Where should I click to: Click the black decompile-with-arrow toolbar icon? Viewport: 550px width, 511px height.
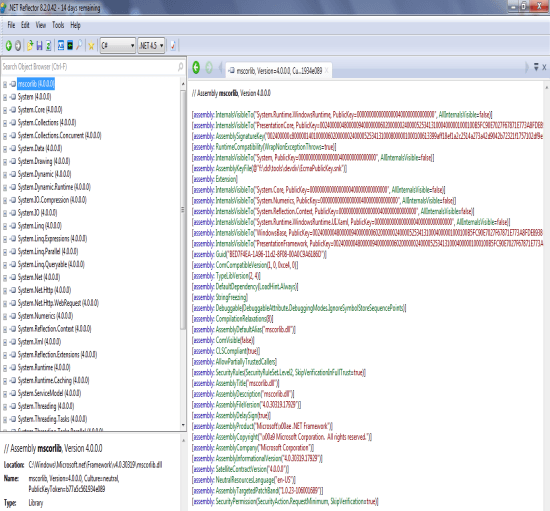70,46
